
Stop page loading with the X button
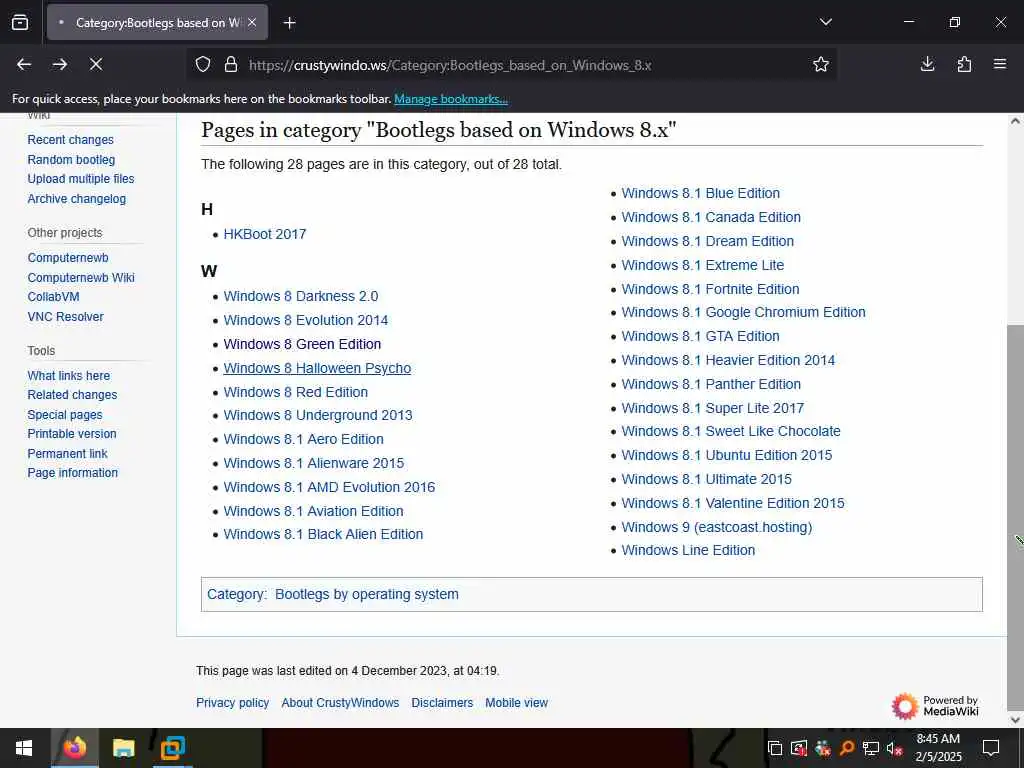click(x=95, y=64)
